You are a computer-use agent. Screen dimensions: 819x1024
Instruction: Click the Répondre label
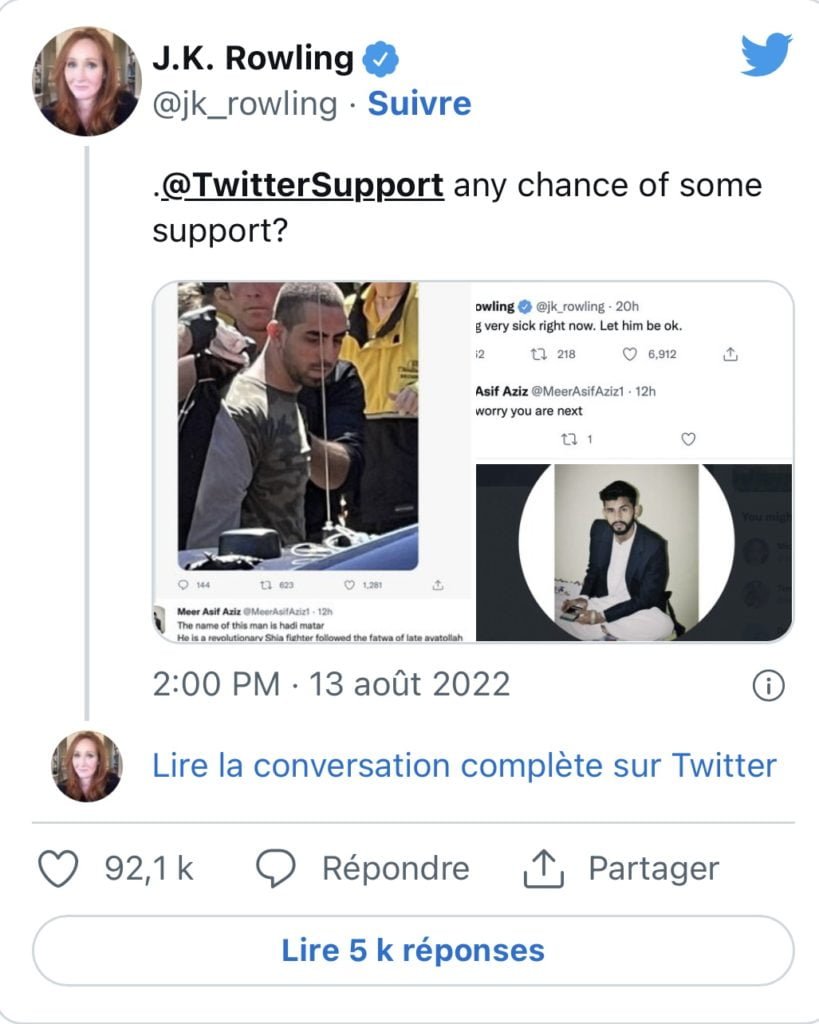395,868
